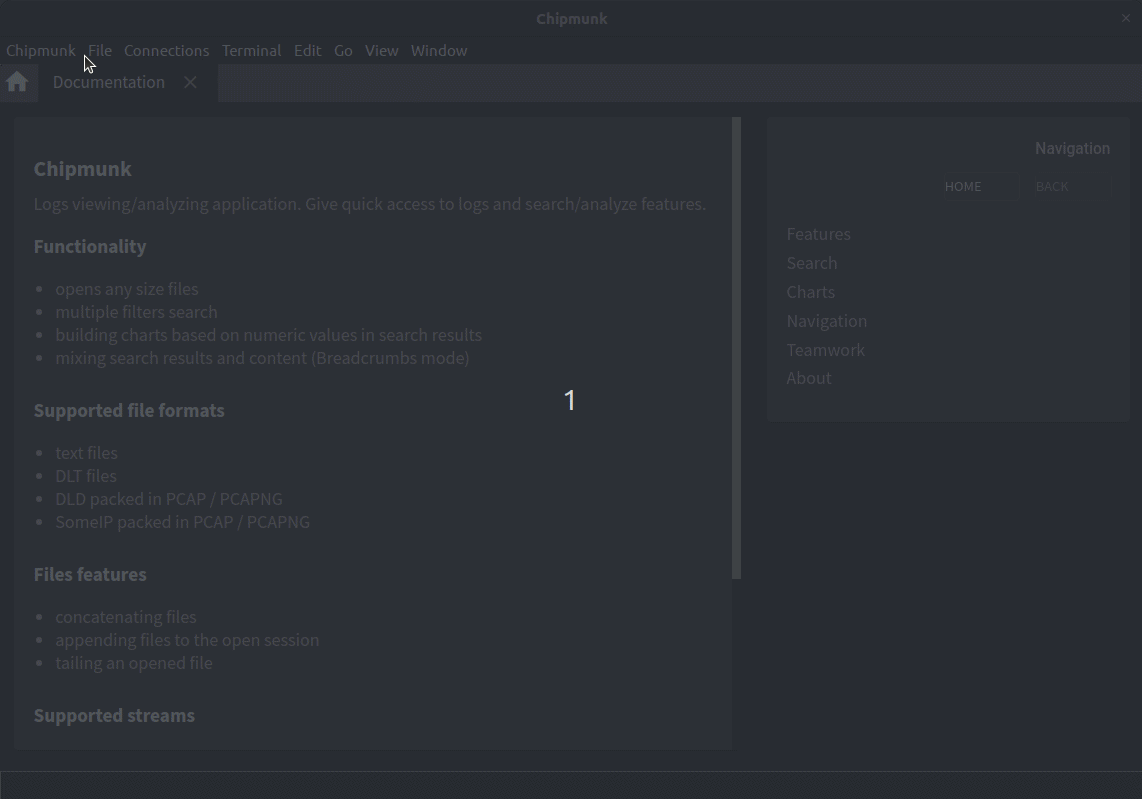Screen dimensions: 1142x799
Task: Open the View menu
Action: coord(382,50)
